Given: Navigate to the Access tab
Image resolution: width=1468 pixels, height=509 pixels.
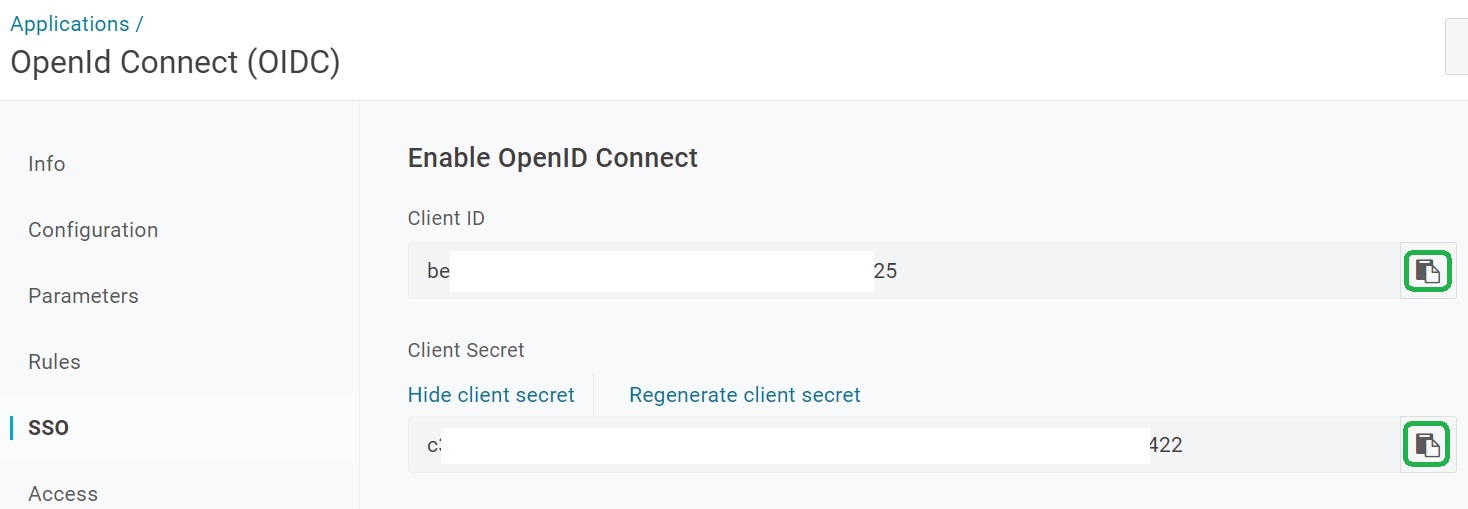Looking at the screenshot, I should coord(63,493).
